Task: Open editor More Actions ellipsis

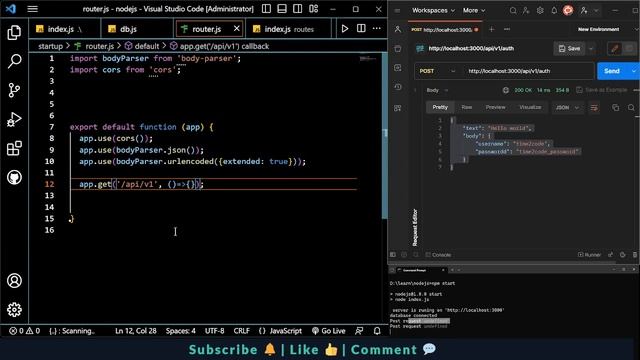Action: [x=377, y=29]
